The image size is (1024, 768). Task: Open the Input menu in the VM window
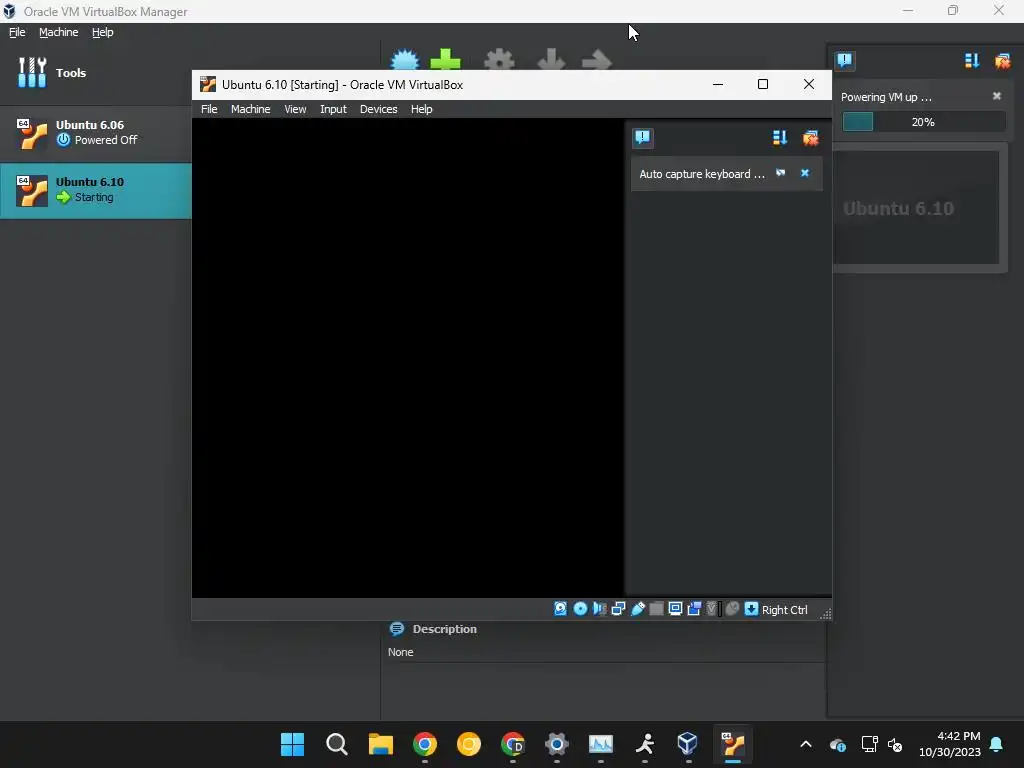[333, 109]
